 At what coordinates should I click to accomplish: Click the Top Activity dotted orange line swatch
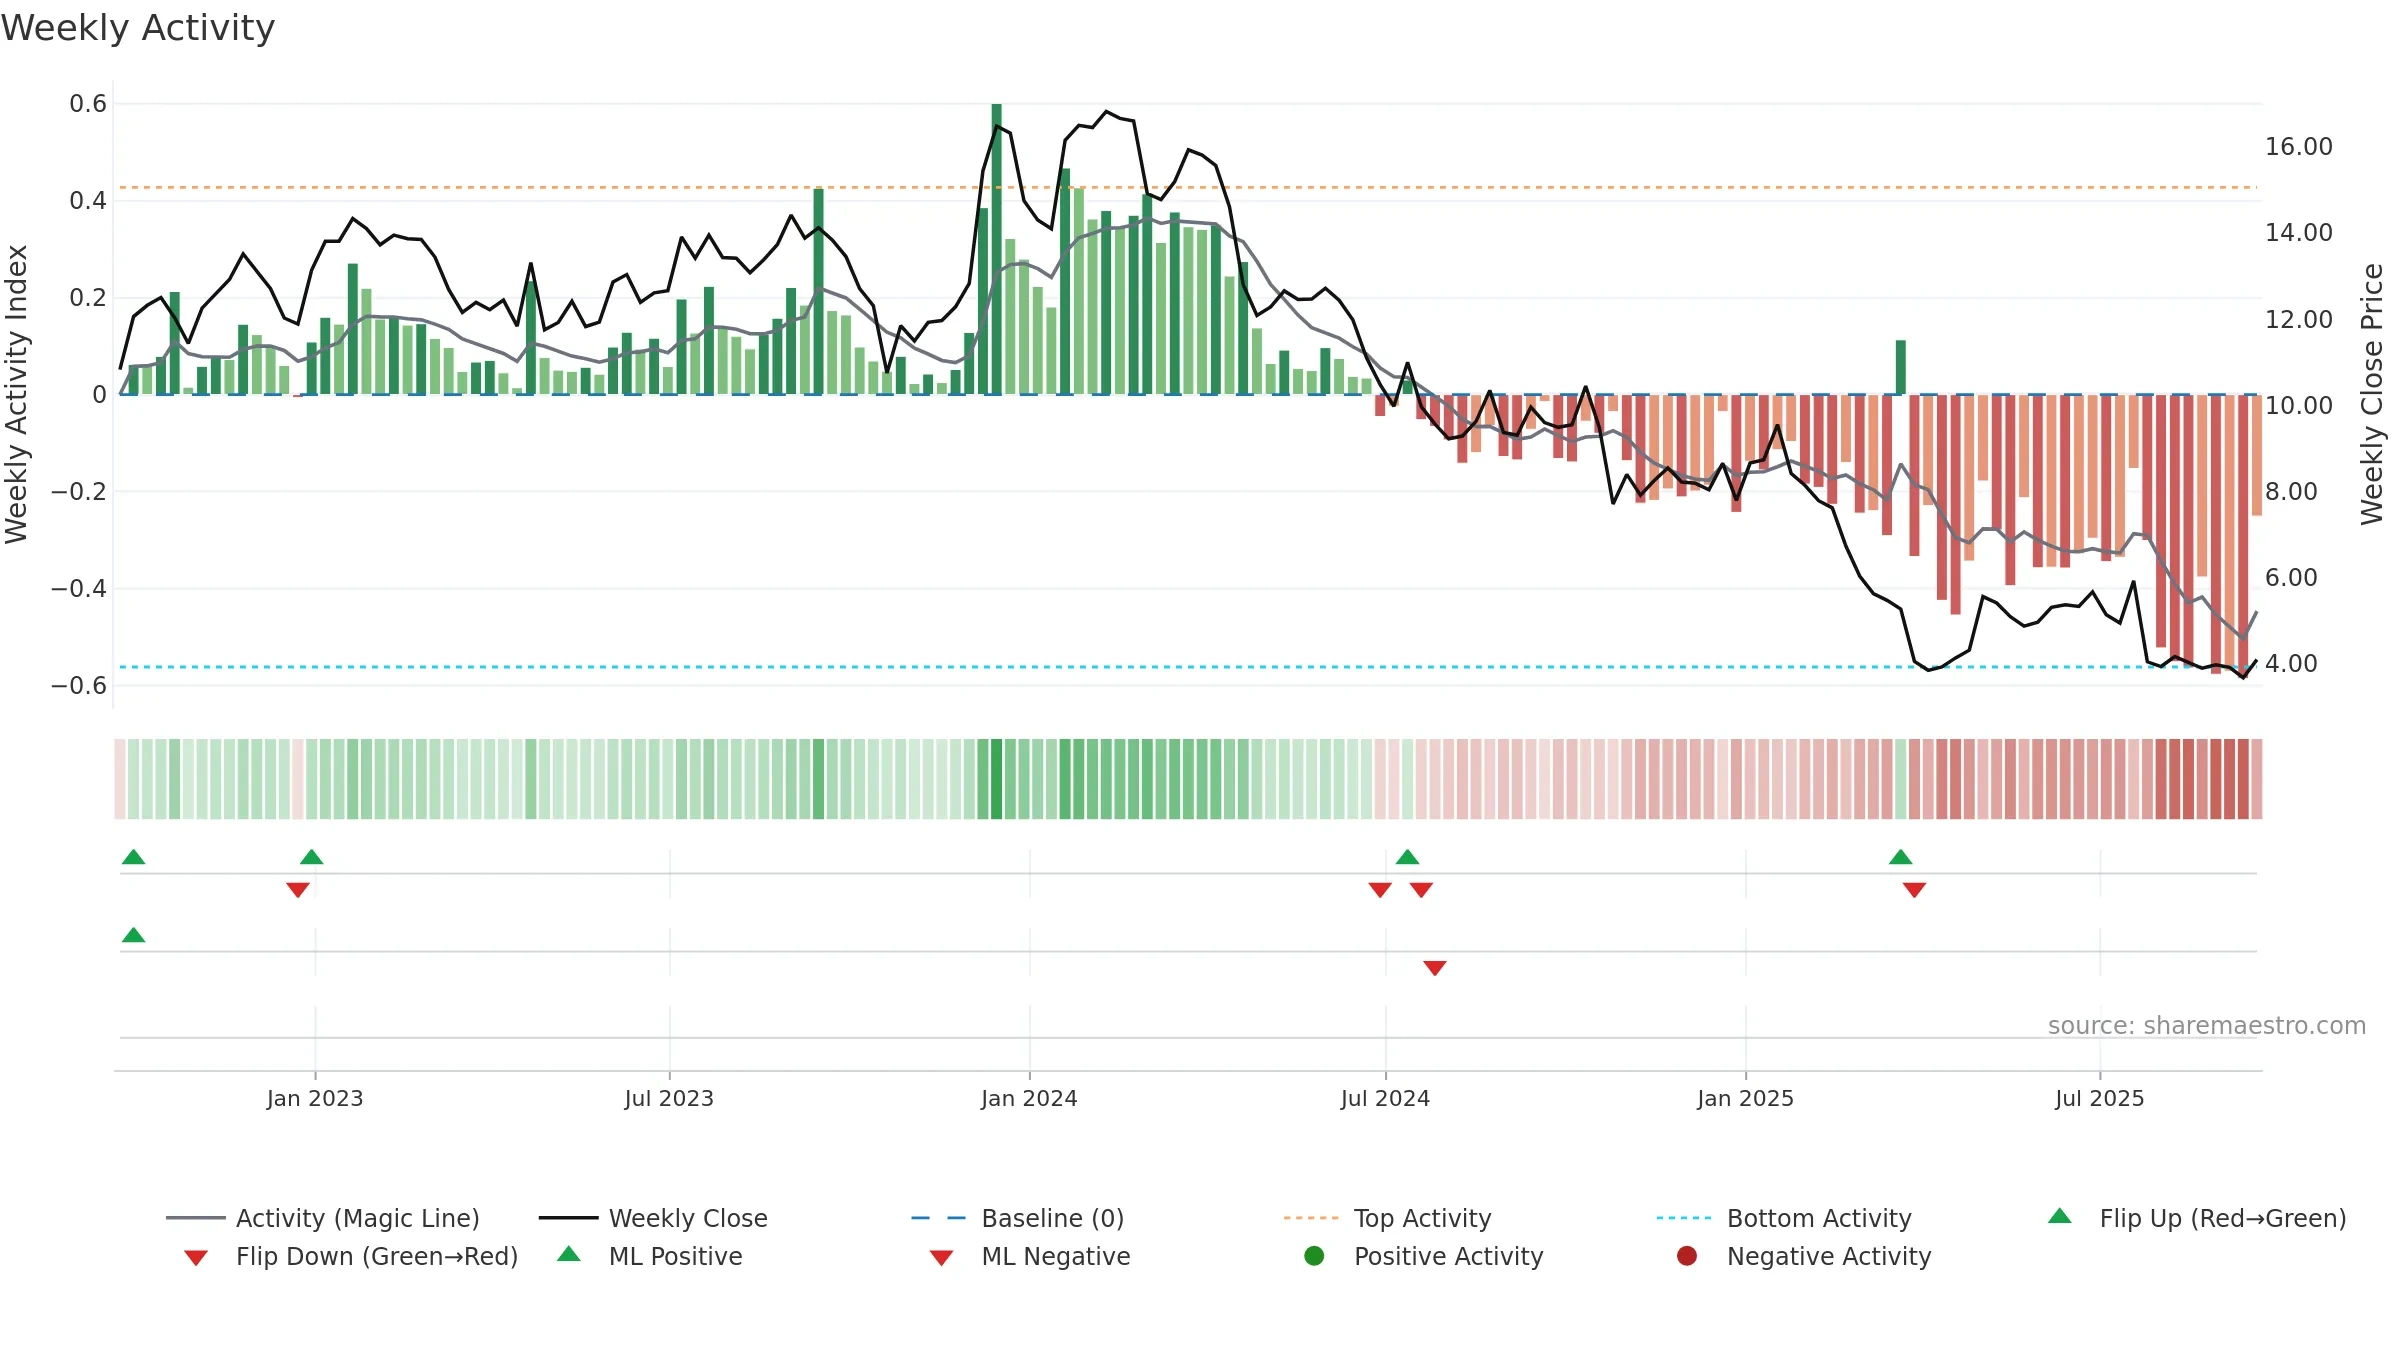coord(1311,1218)
